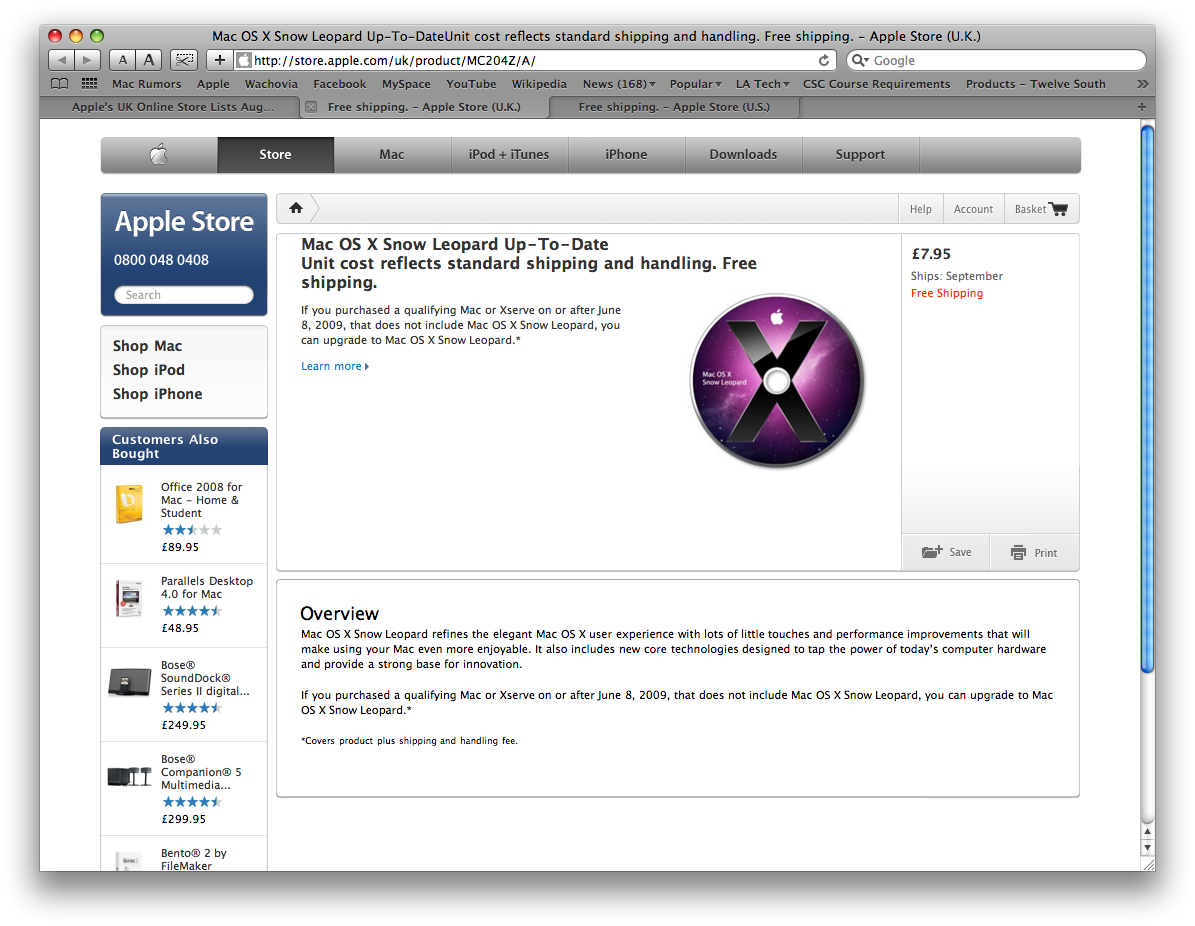Viewport: 1195px width, 926px height.
Task: Show hidden bookmarks with the overflow chevron
Action: (1142, 84)
